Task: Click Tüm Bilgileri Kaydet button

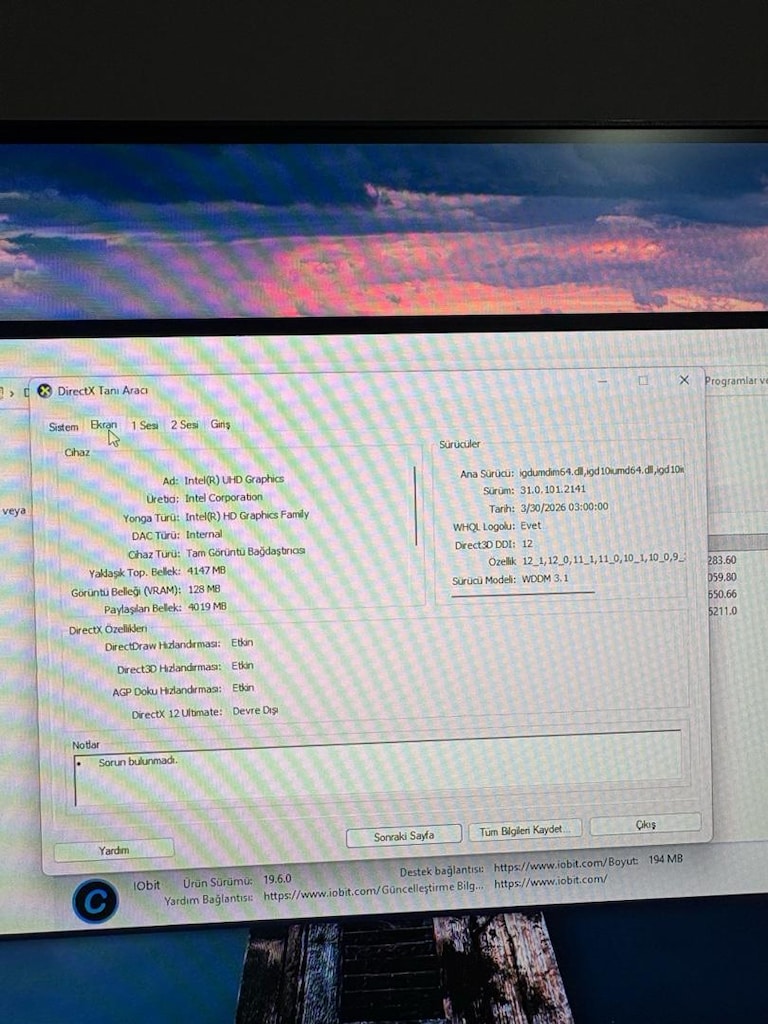Action: (x=524, y=830)
